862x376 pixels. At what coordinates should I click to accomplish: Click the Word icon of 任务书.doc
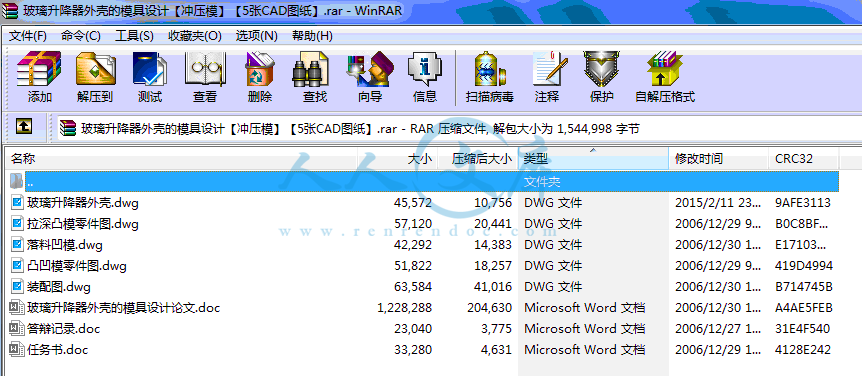pyautogui.click(x=17, y=350)
